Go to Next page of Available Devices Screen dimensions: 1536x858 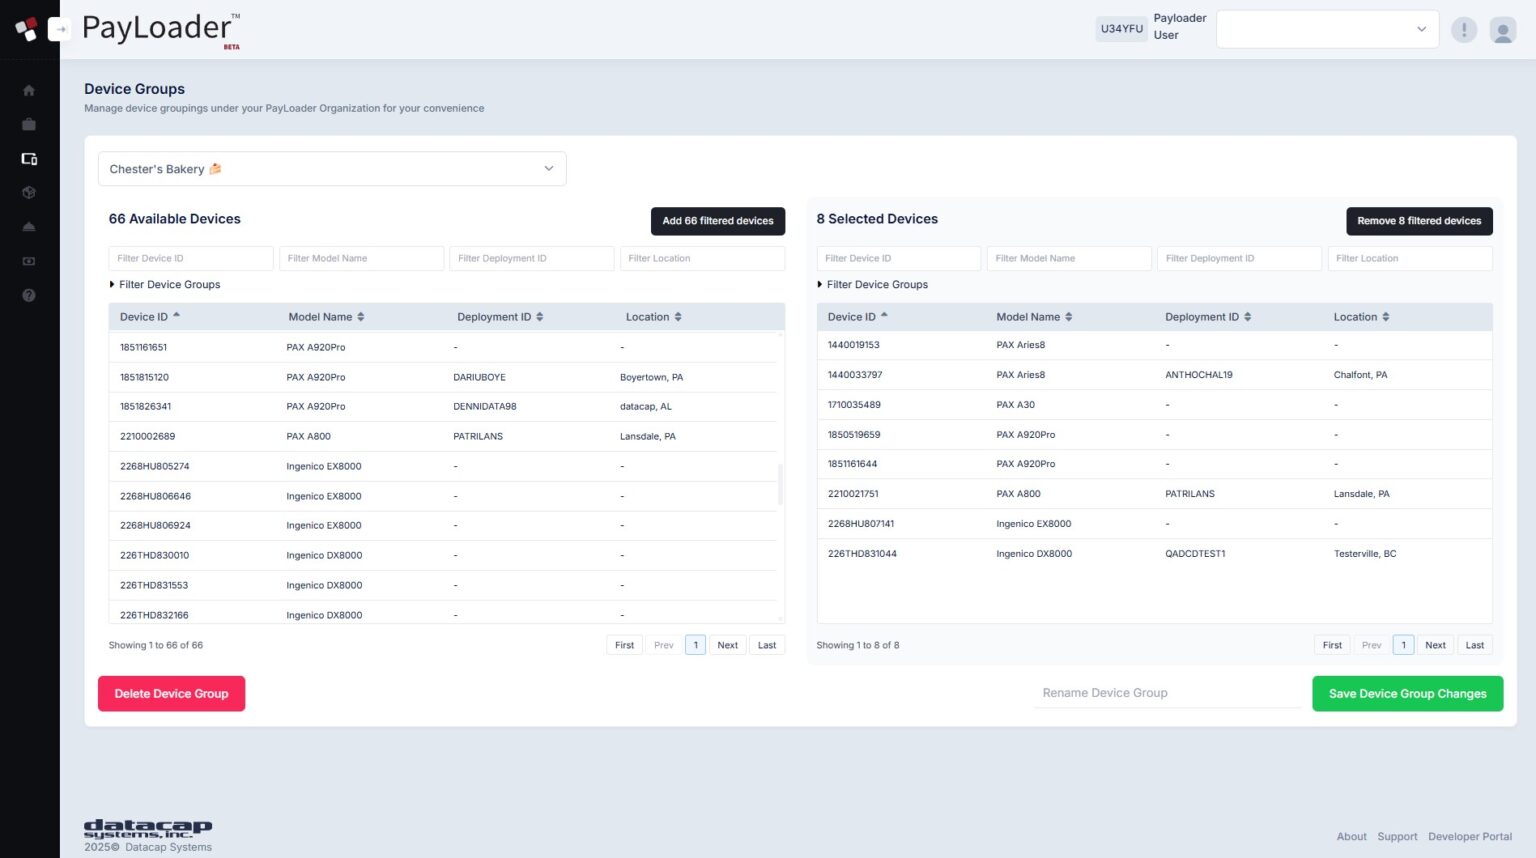point(728,645)
